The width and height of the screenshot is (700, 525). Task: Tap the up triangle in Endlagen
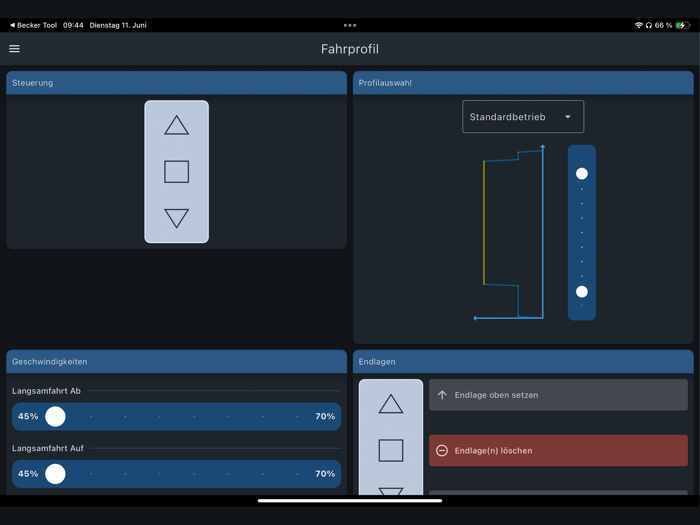coord(391,404)
